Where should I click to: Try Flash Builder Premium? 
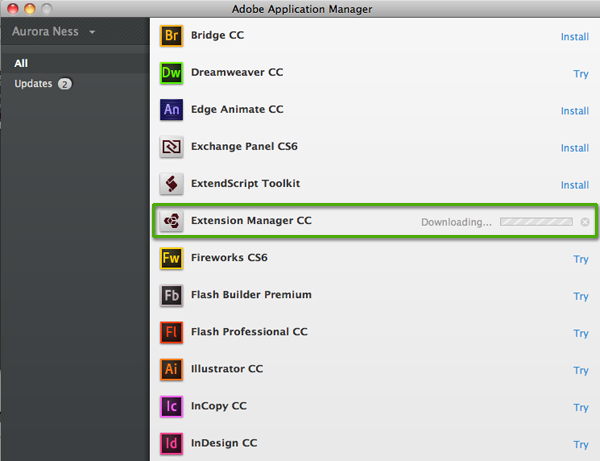coord(581,296)
